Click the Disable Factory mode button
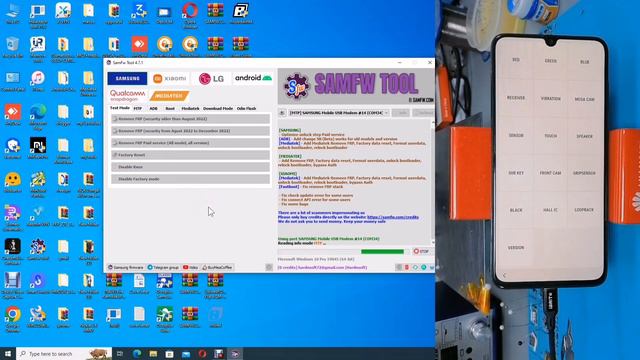The height and width of the screenshot is (360, 640). coord(191,179)
